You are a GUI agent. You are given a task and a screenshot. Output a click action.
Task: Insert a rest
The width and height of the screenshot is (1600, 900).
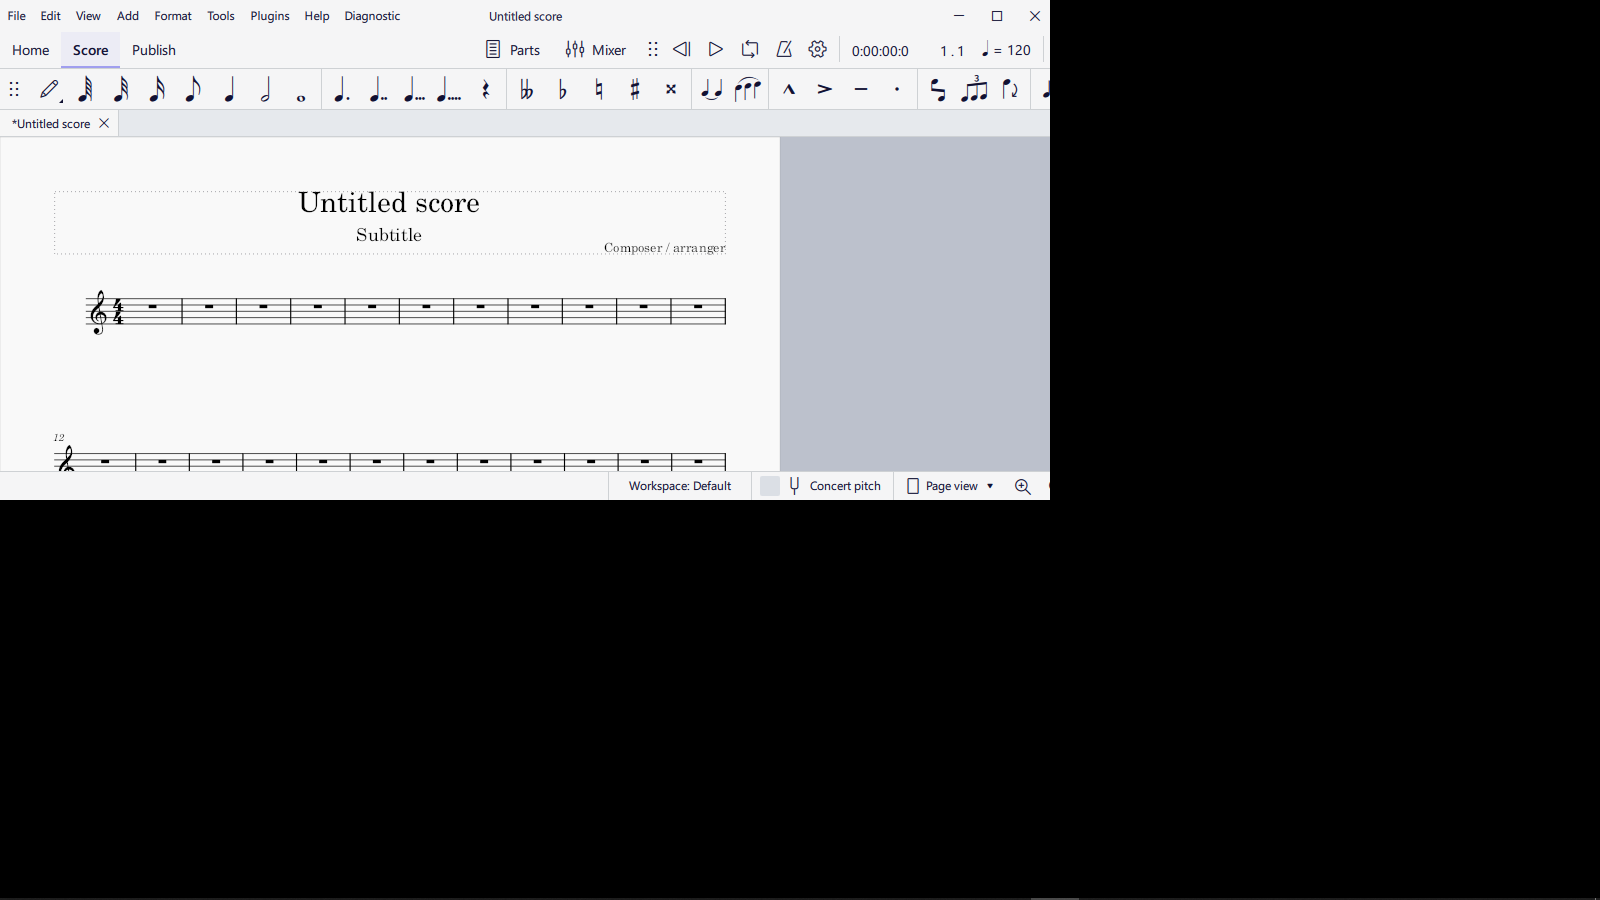(487, 90)
